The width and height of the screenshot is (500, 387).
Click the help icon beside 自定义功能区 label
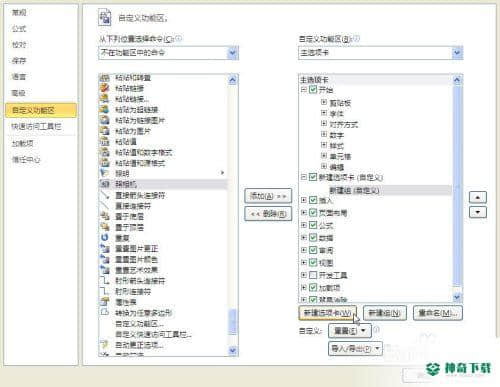[x=356, y=39]
